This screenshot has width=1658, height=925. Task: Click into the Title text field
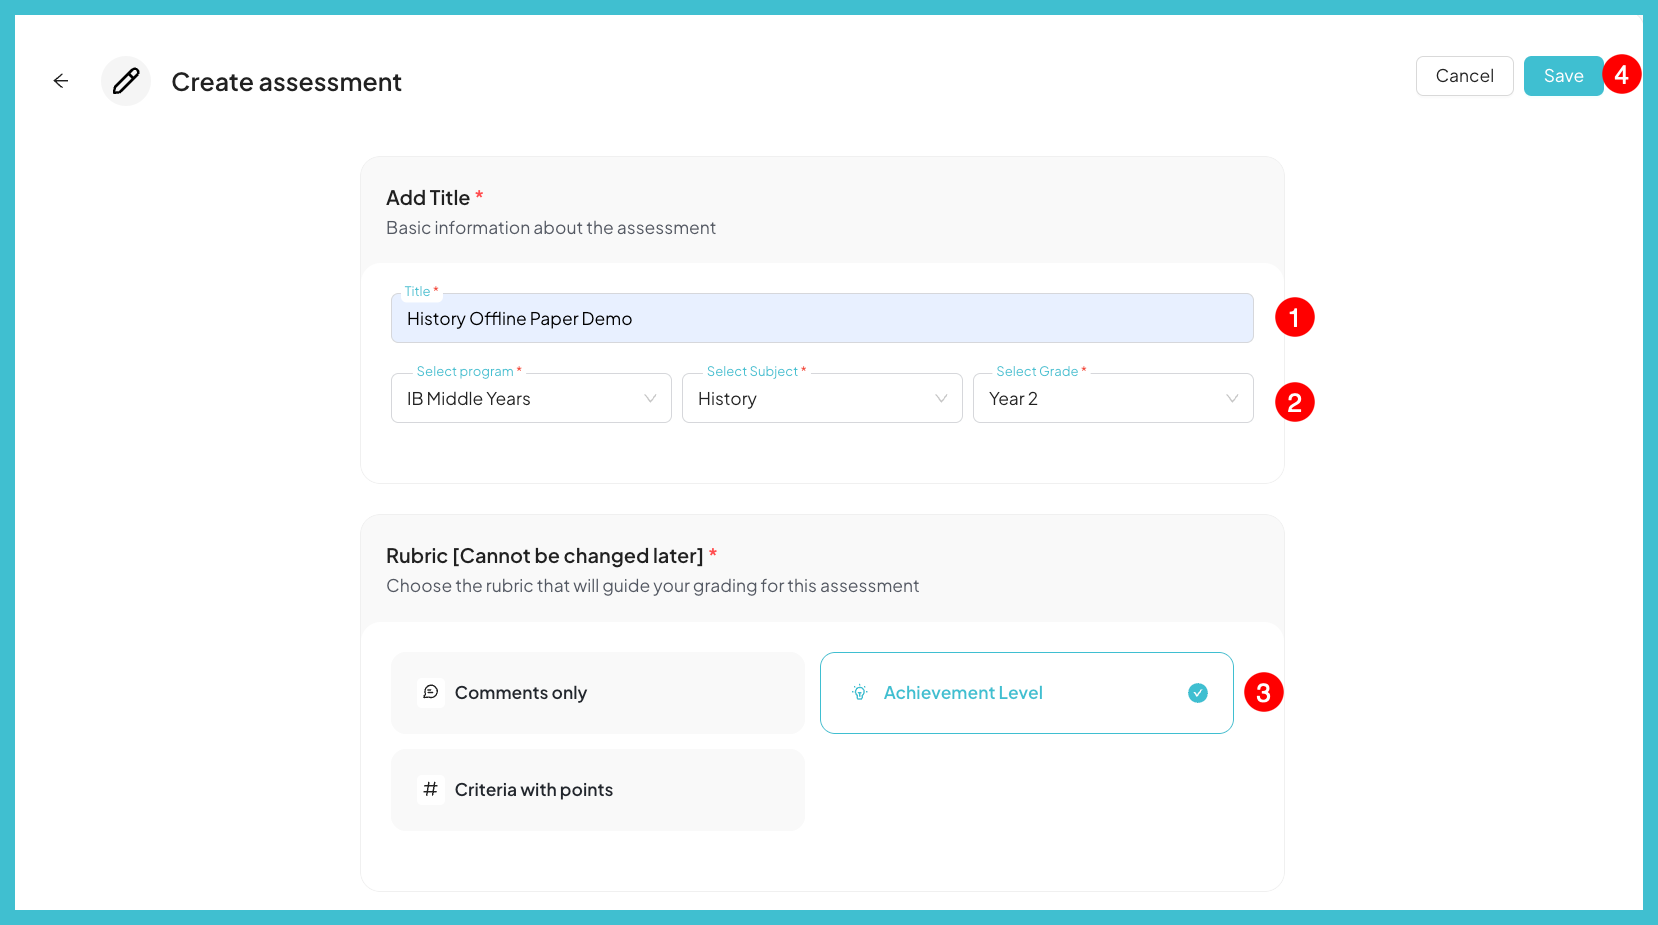click(821, 319)
